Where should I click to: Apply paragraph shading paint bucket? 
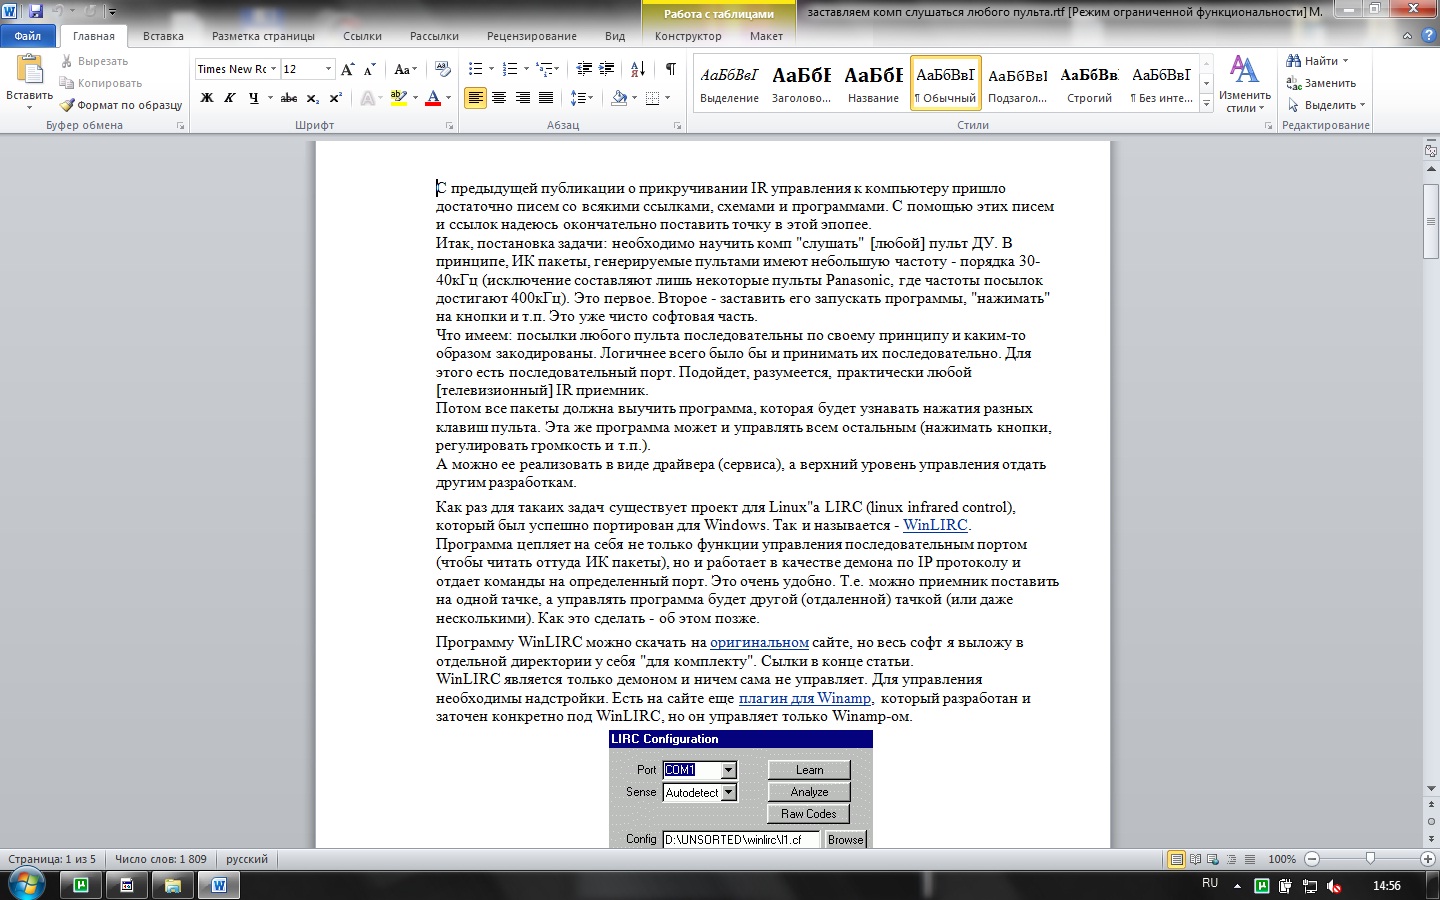click(x=619, y=98)
